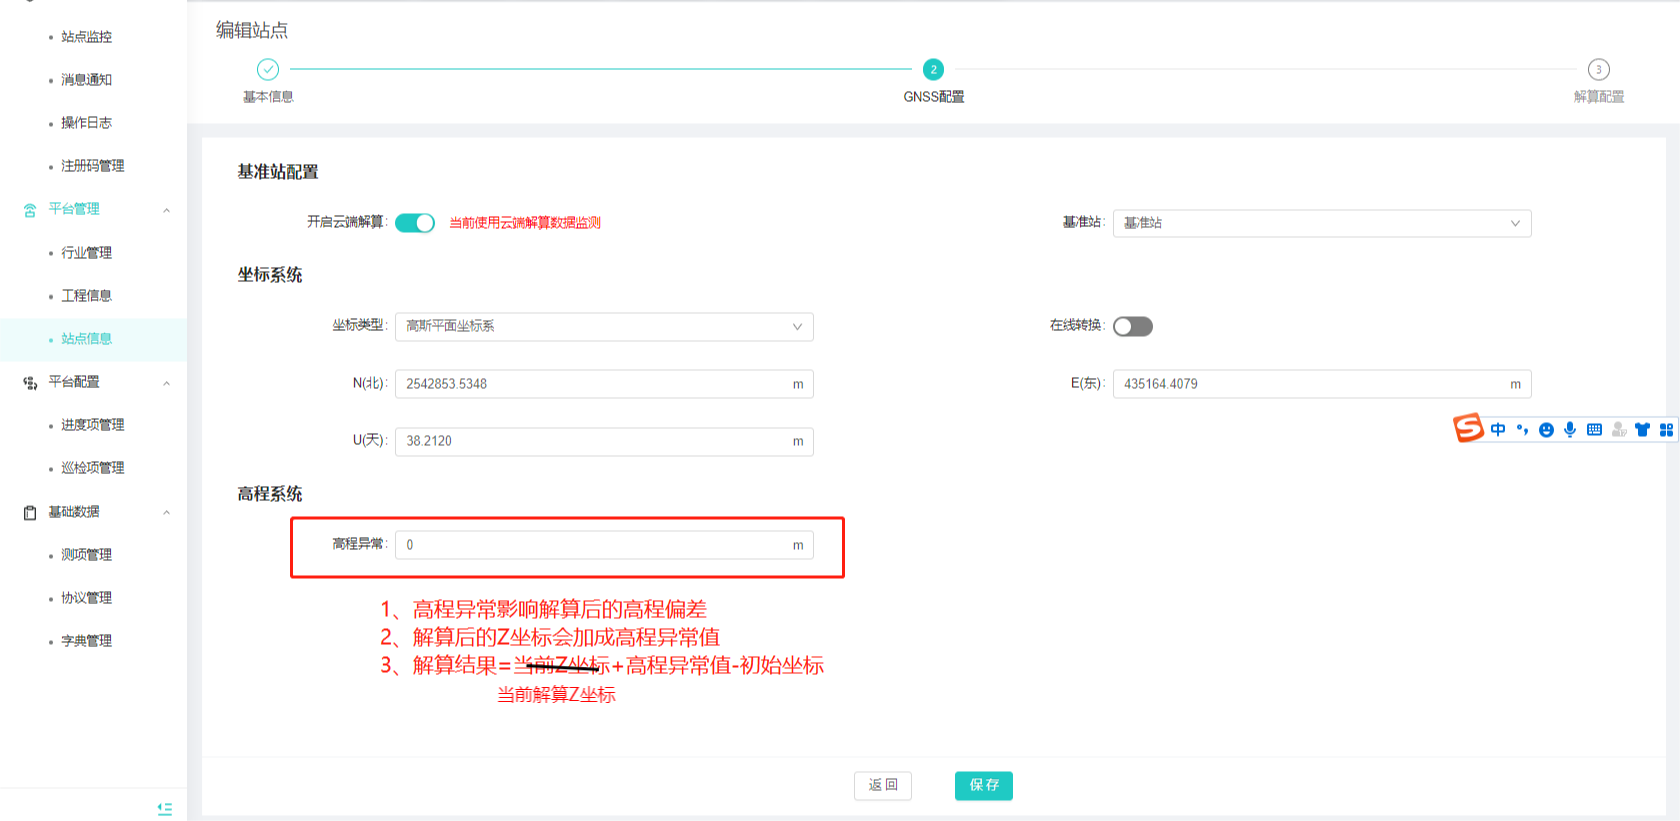Go to 进度项管理 in sidebar
This screenshot has height=821, width=1680.
(93, 425)
